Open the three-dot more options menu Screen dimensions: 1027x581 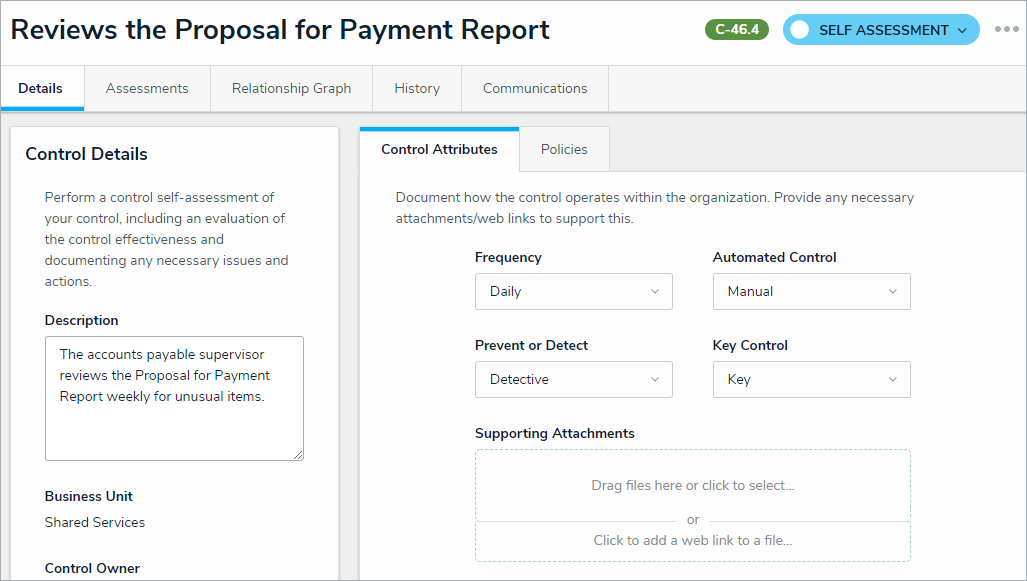[x=1006, y=30]
